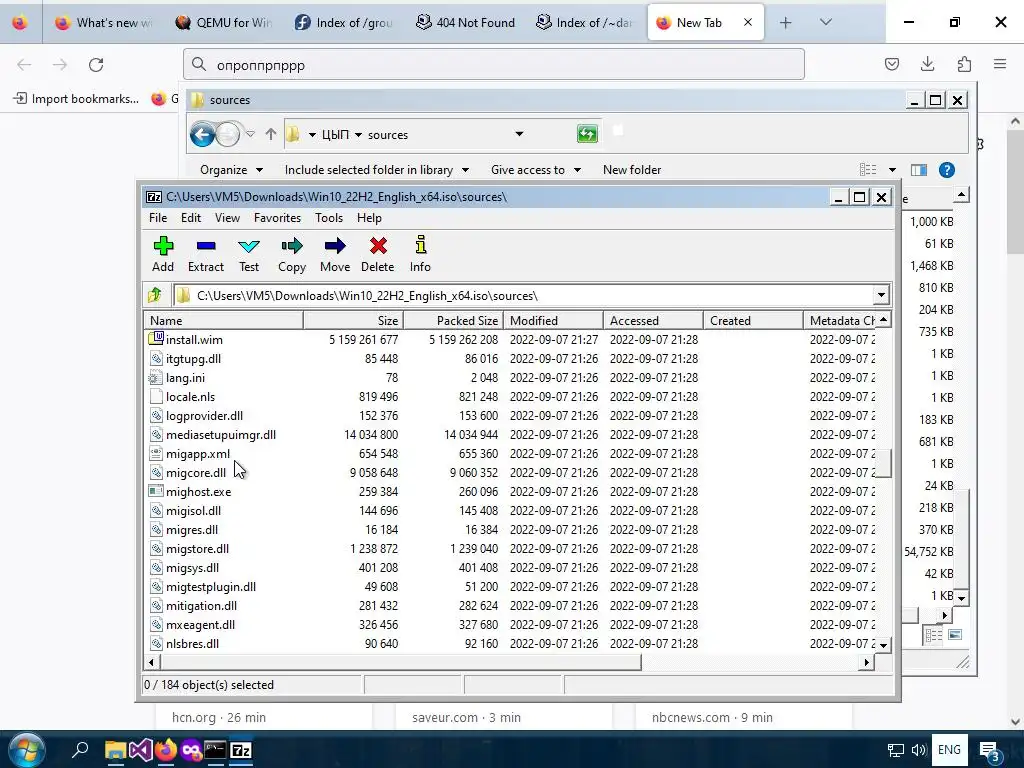Select the lang.ini file
The height and width of the screenshot is (768, 1024).
pyautogui.click(x=509, y=377)
